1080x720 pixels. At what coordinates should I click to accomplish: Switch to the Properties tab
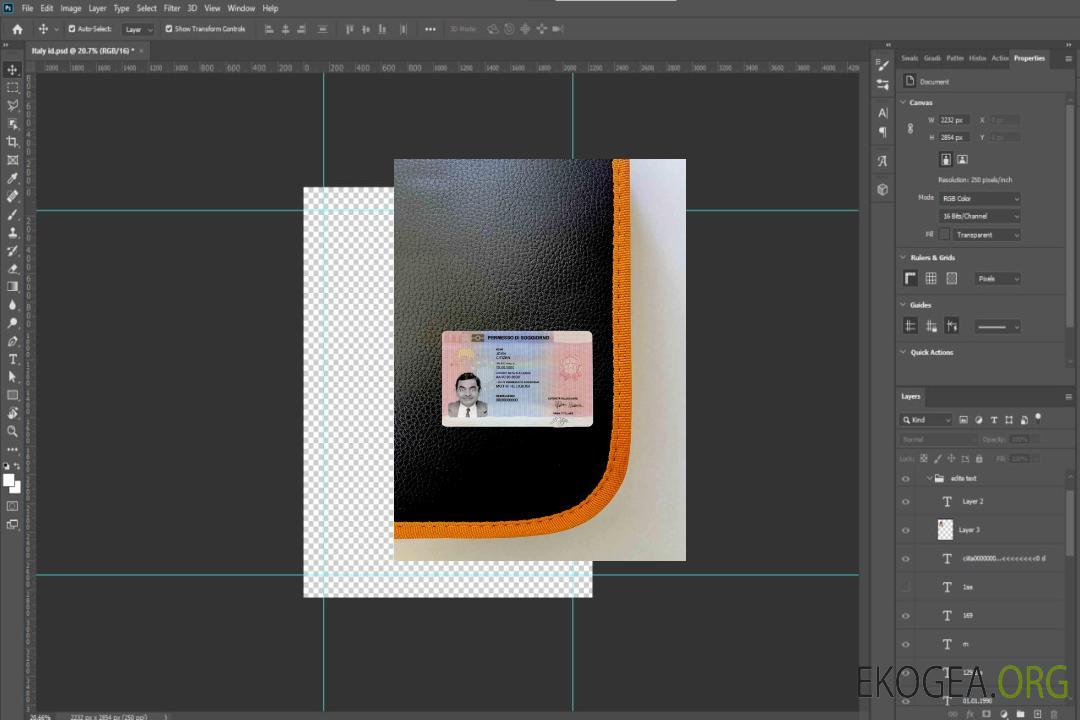coord(1029,58)
